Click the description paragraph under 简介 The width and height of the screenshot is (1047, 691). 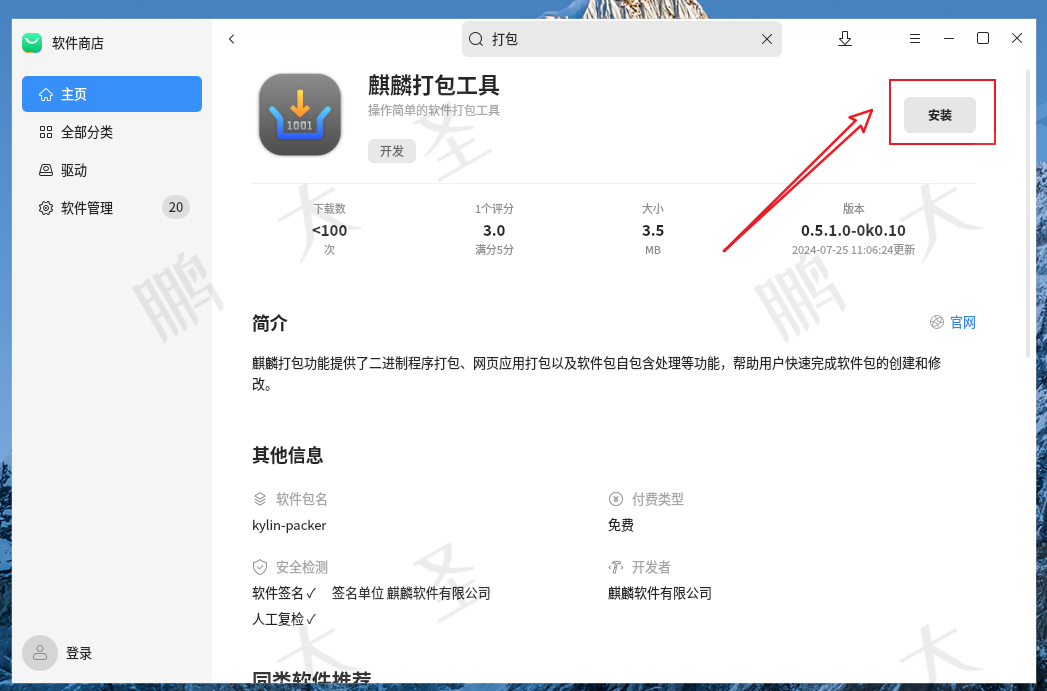point(597,373)
